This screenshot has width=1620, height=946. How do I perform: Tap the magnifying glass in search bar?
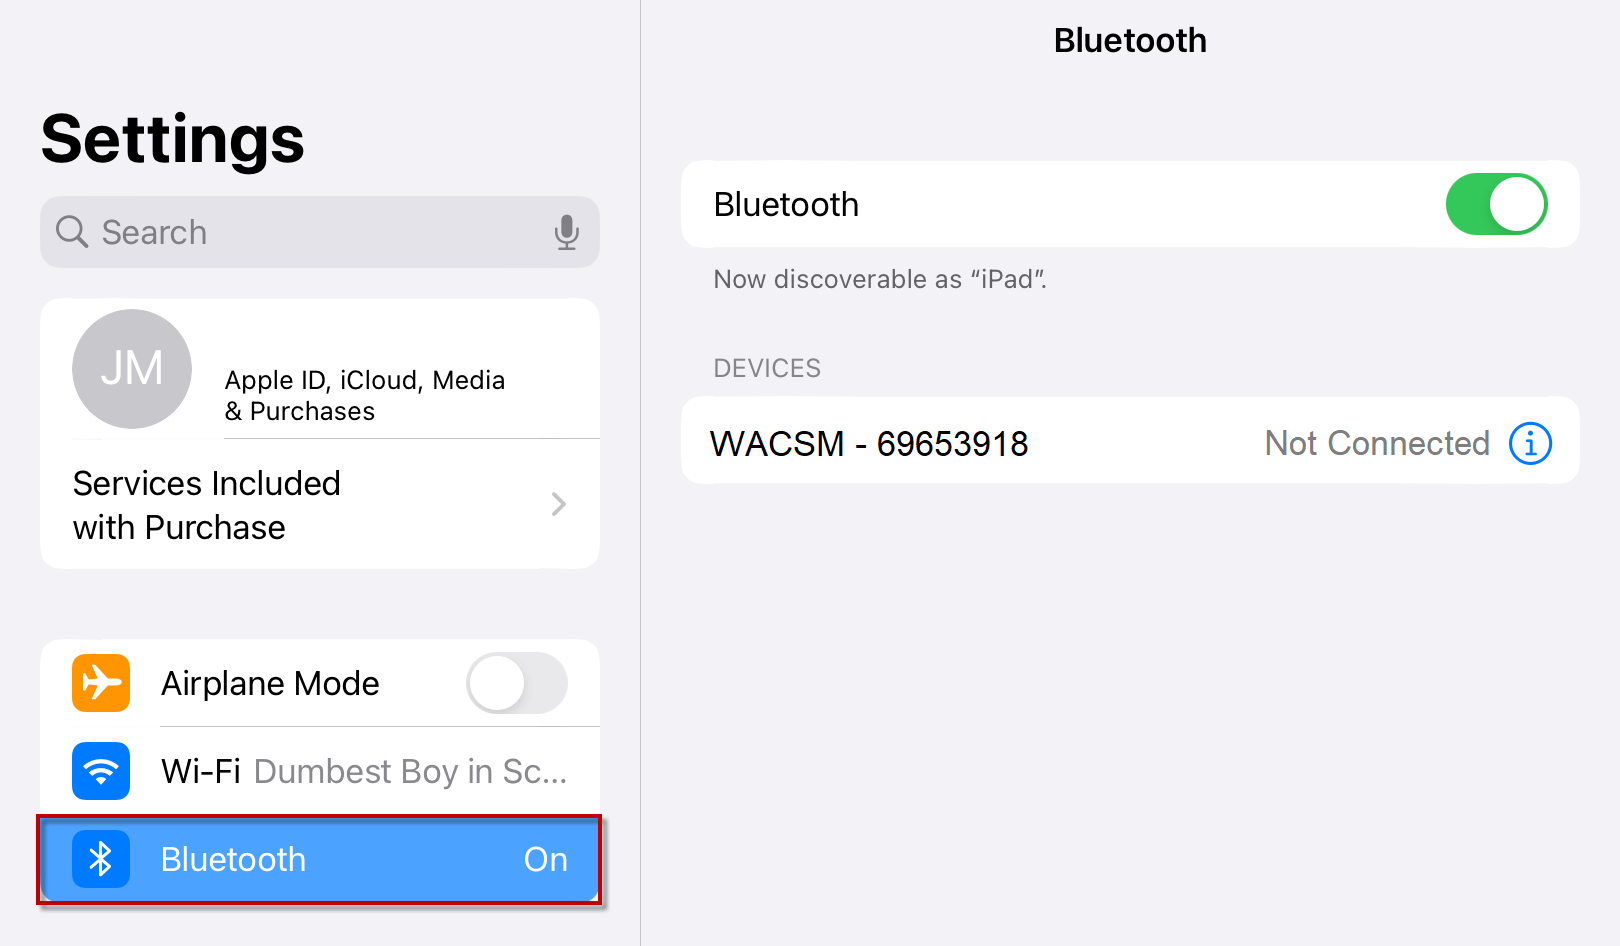(71, 232)
